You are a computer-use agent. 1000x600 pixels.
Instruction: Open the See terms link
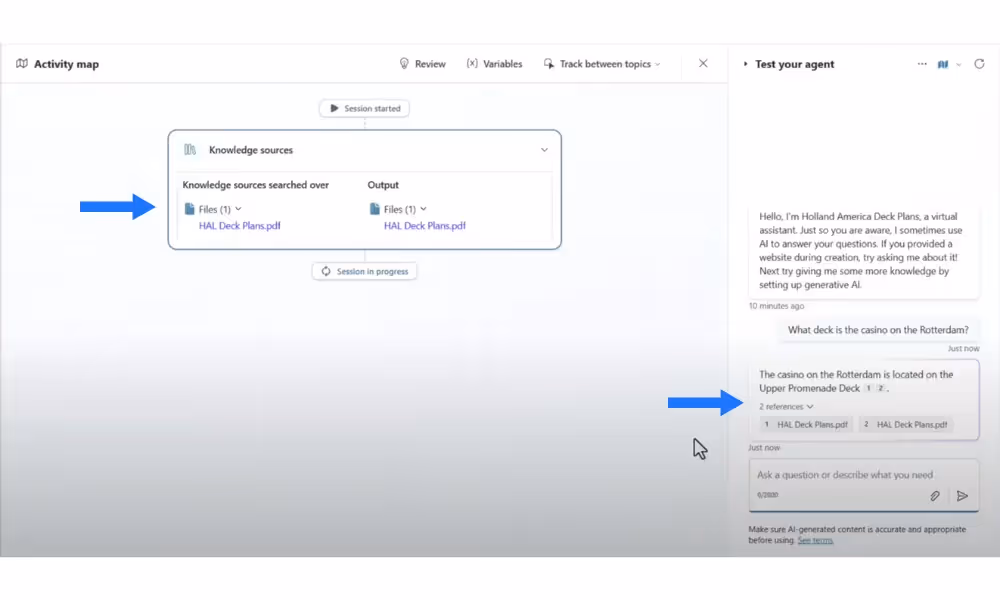pos(815,541)
